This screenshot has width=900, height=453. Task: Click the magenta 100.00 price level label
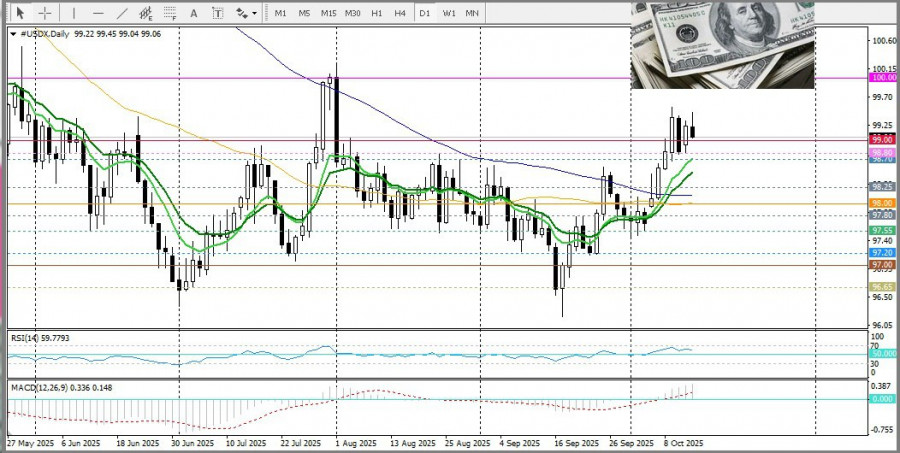(883, 77)
